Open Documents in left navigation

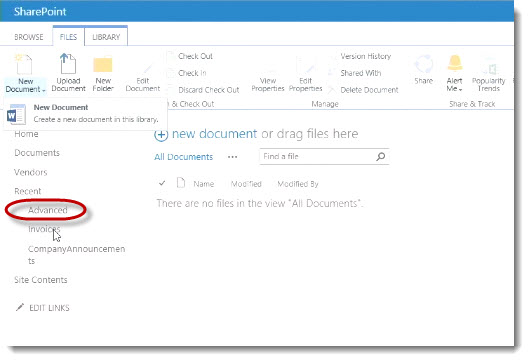(37, 153)
